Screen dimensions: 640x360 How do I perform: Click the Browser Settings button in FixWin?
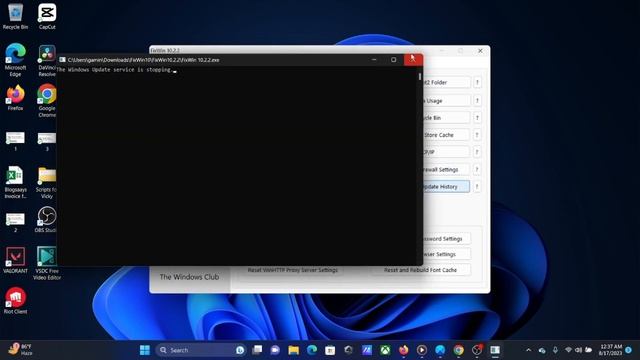446,254
